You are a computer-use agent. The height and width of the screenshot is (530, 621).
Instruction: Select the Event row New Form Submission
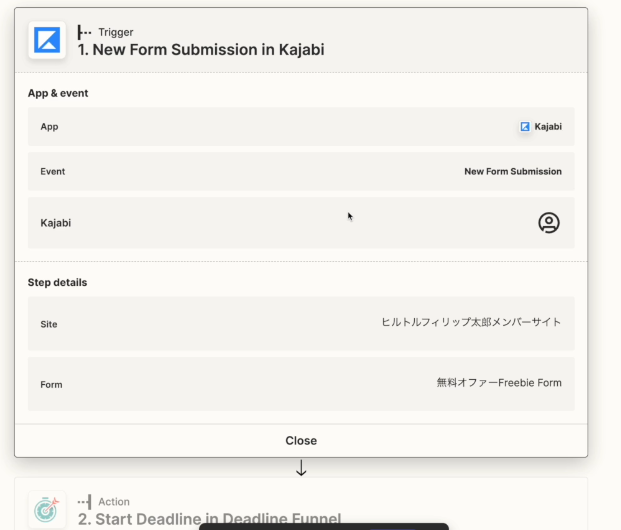click(x=301, y=172)
